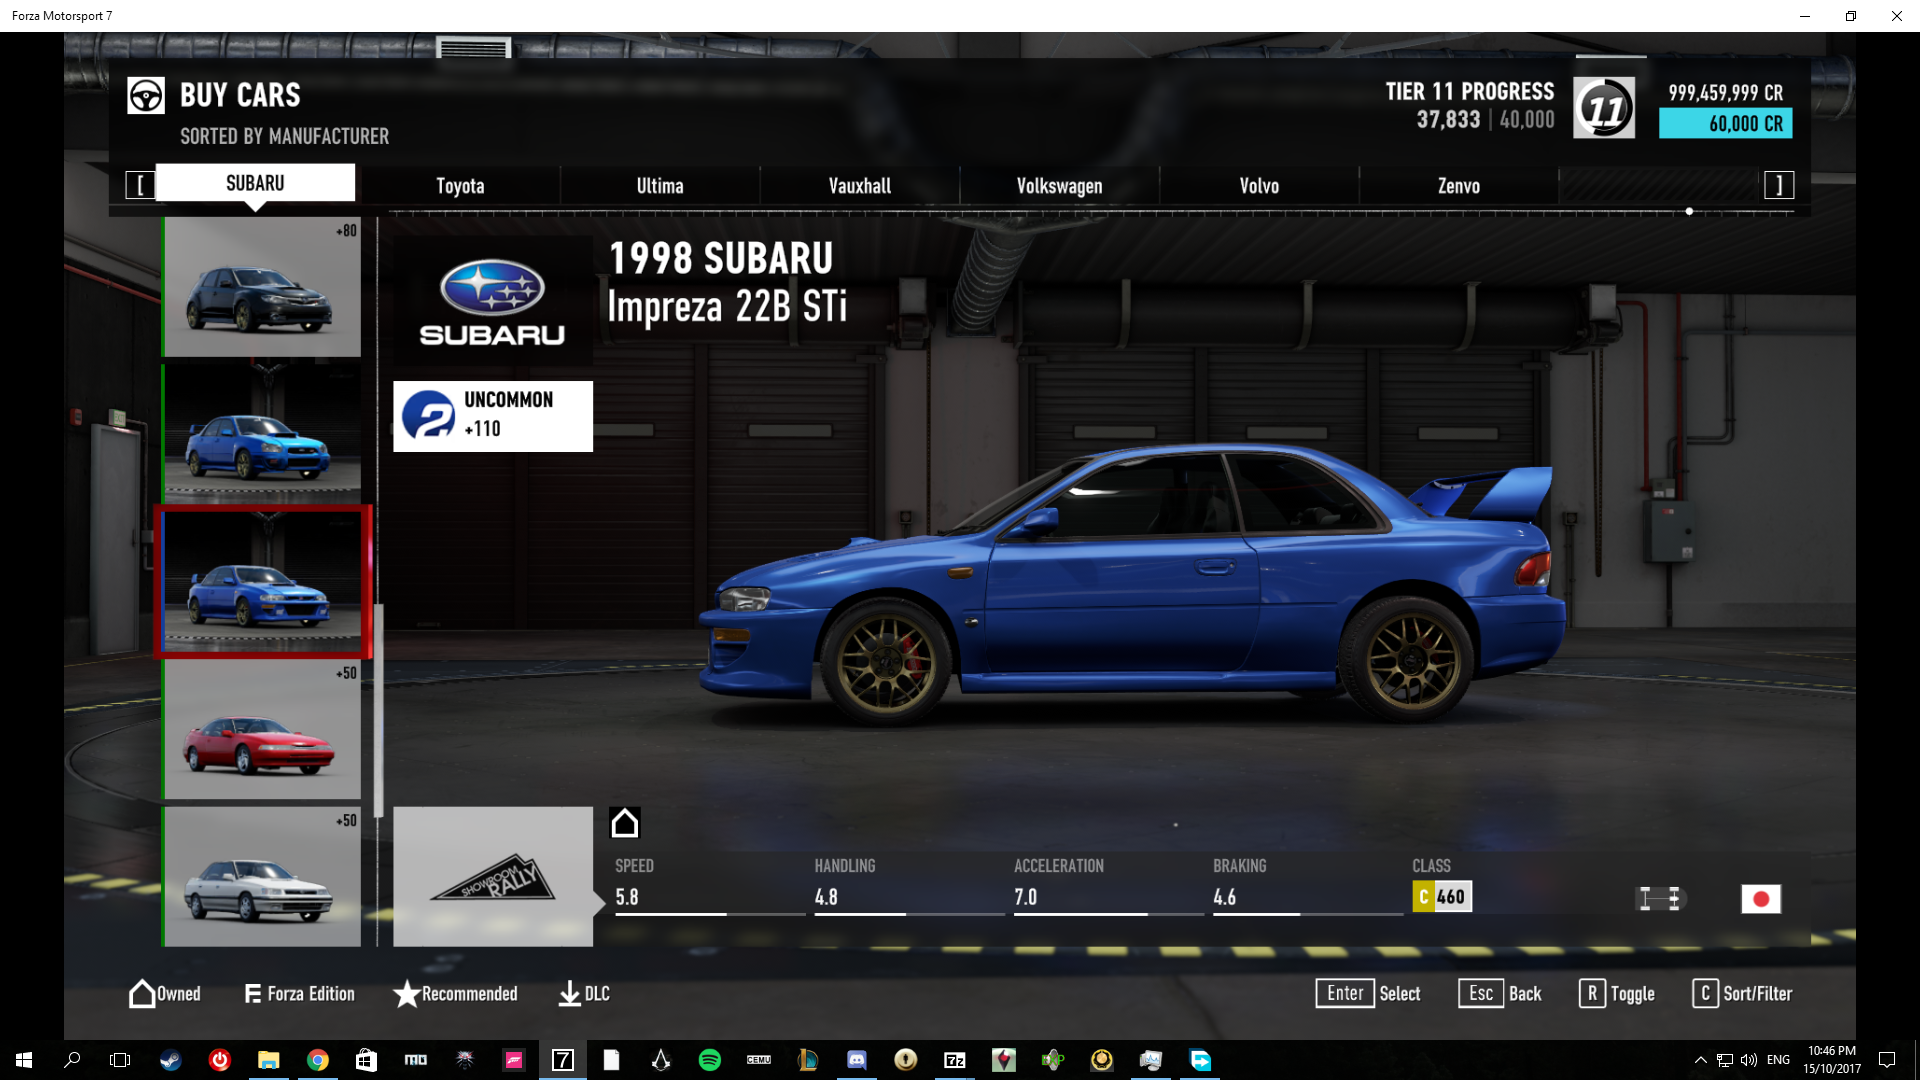Image resolution: width=1920 pixels, height=1080 pixels.
Task: Click the Uncommon rarity badge
Action: coord(492,416)
